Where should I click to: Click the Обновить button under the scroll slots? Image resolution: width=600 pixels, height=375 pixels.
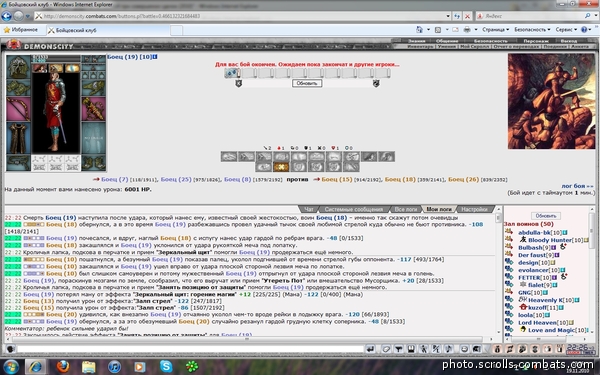(x=307, y=83)
